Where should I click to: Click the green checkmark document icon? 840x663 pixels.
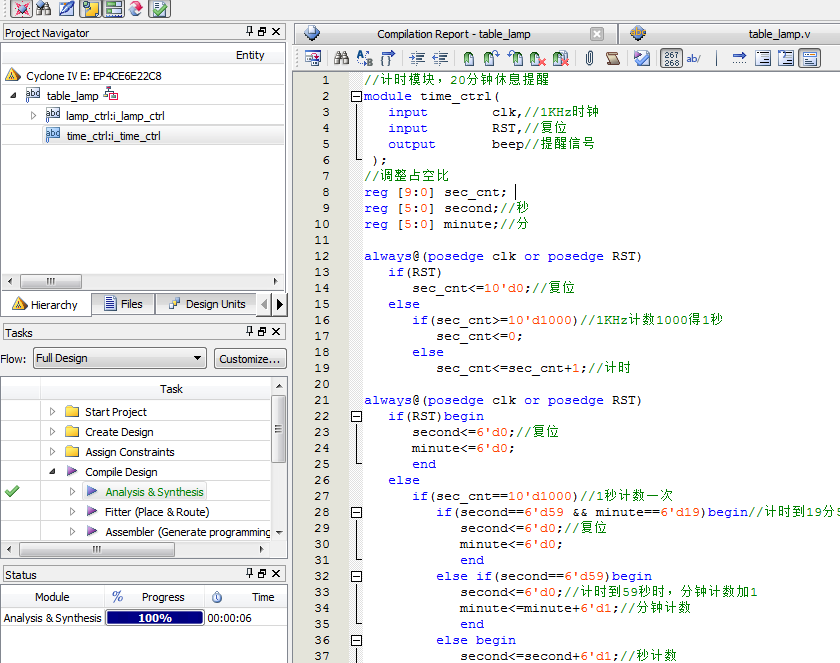click(x=159, y=8)
